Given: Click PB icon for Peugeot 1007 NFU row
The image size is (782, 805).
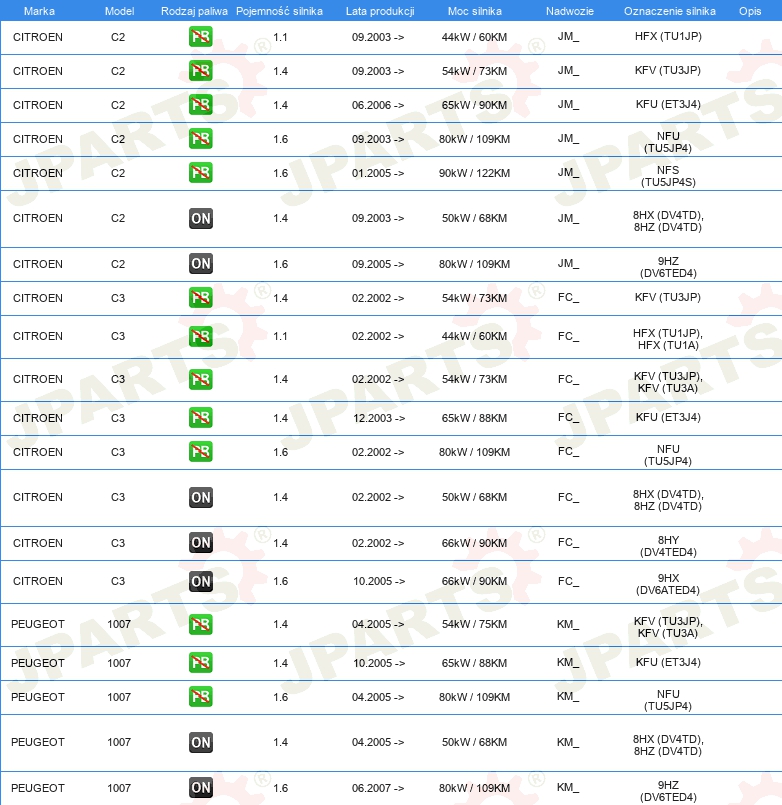Looking at the screenshot, I should point(200,697).
